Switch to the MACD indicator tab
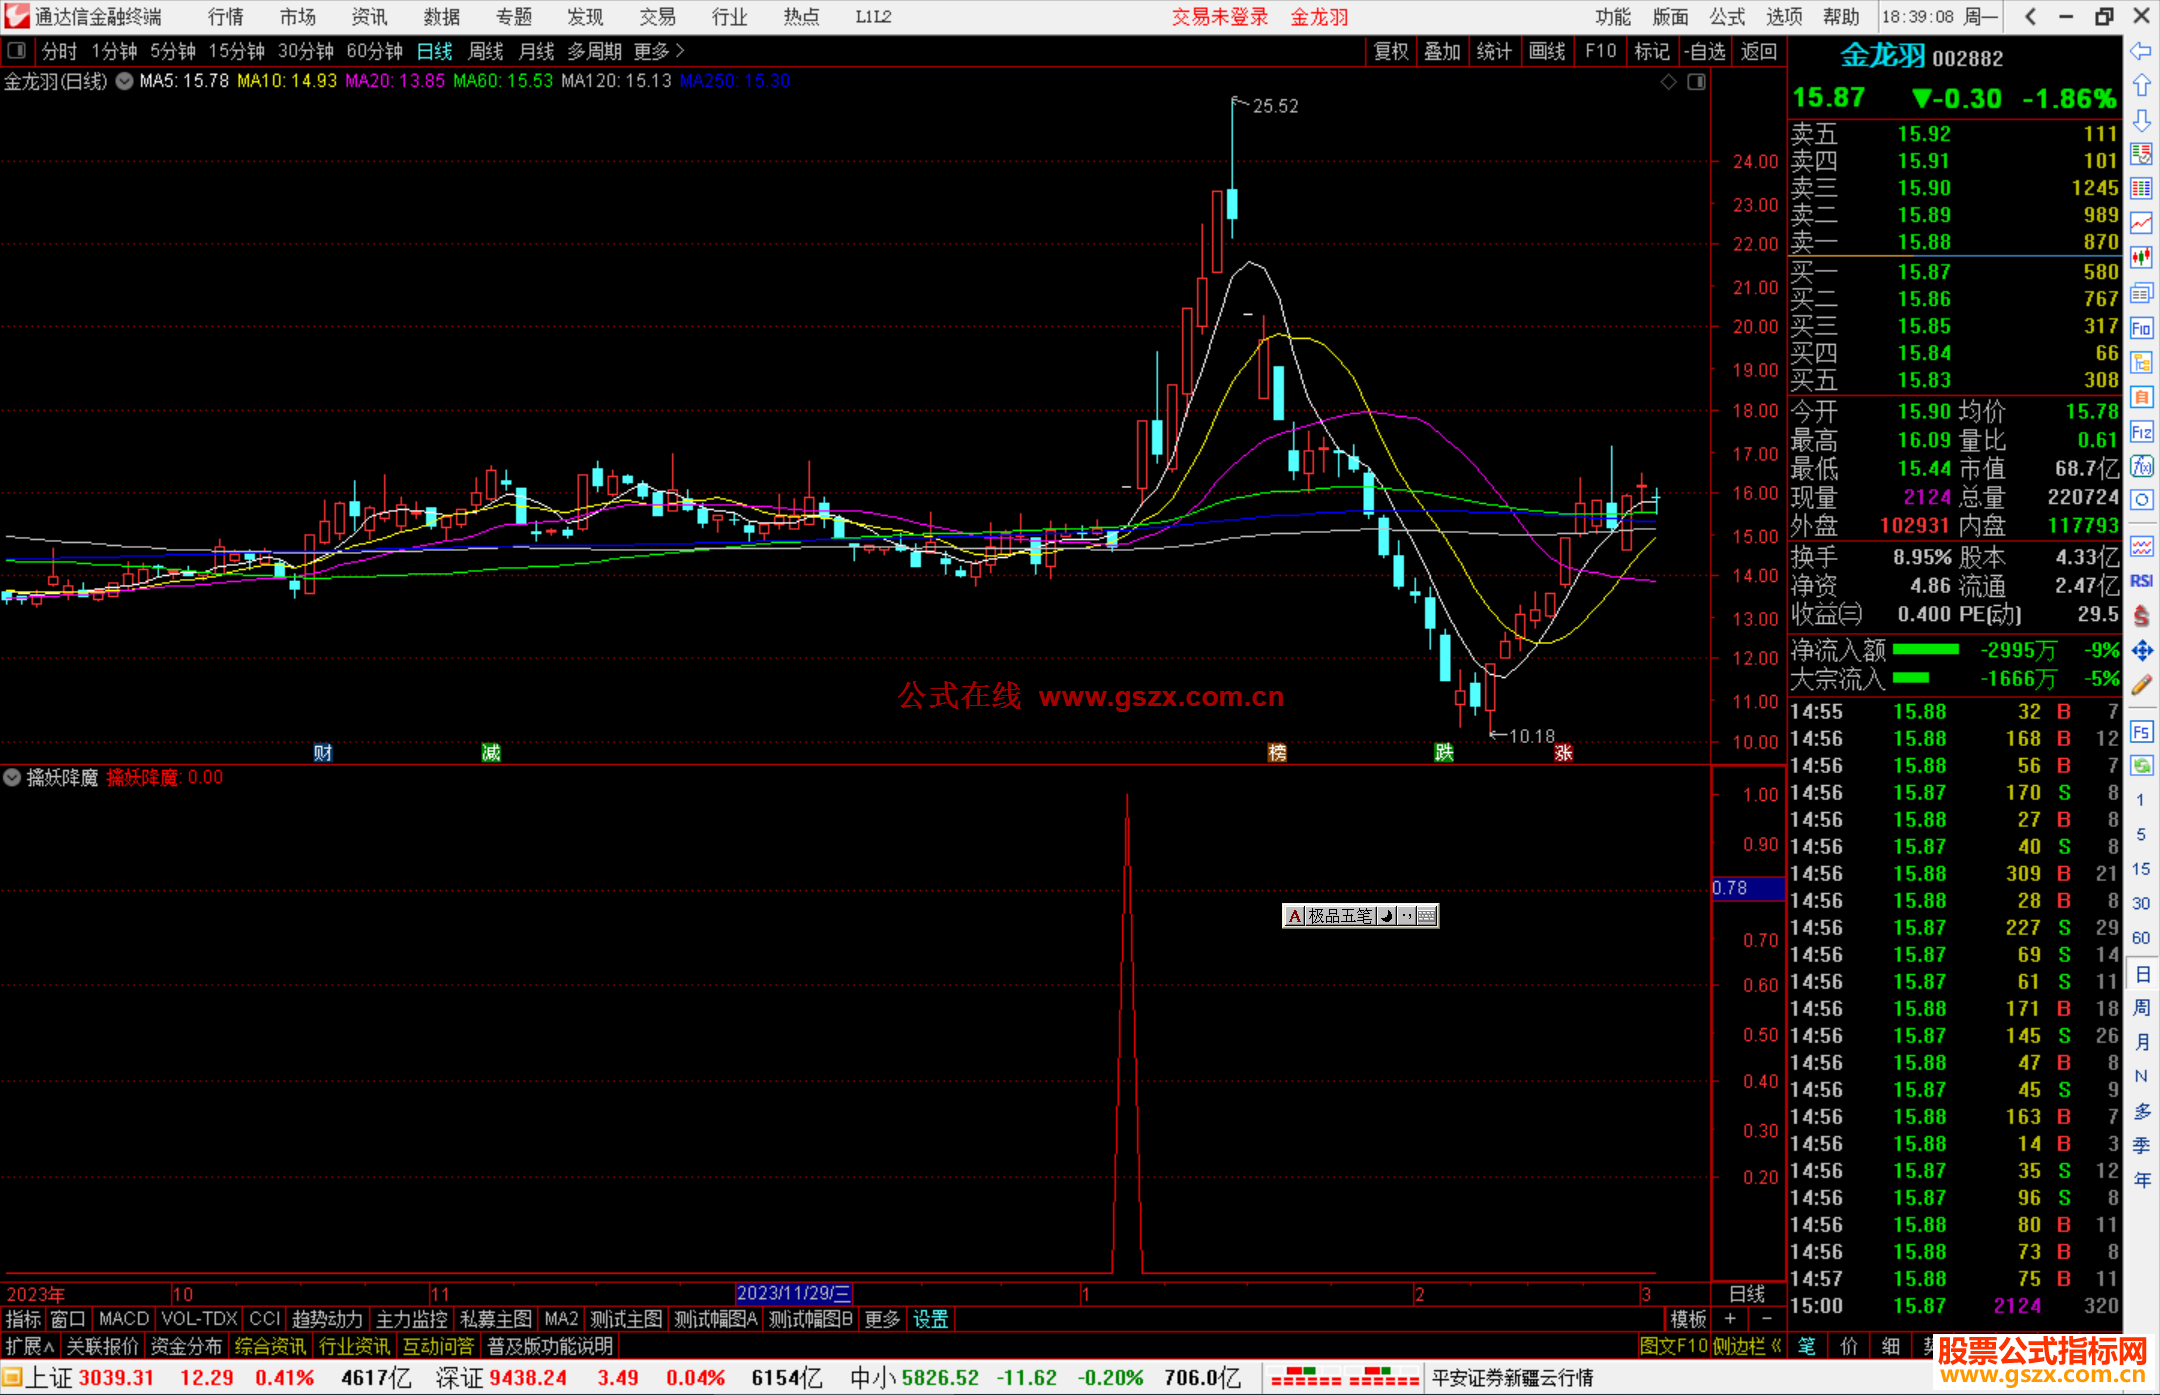Image resolution: width=2160 pixels, height=1395 pixels. coord(123,1319)
